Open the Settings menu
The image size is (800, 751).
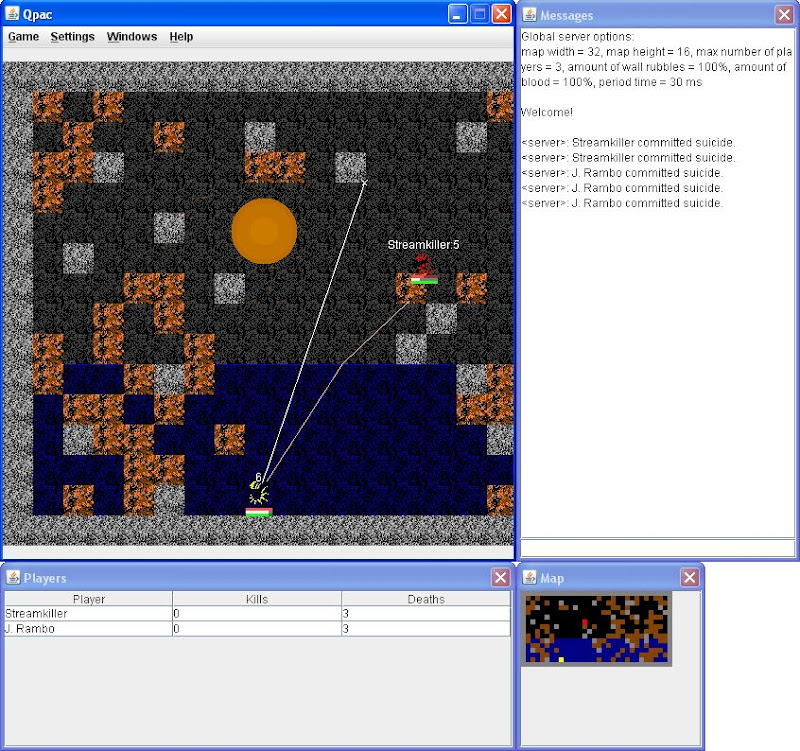[72, 36]
